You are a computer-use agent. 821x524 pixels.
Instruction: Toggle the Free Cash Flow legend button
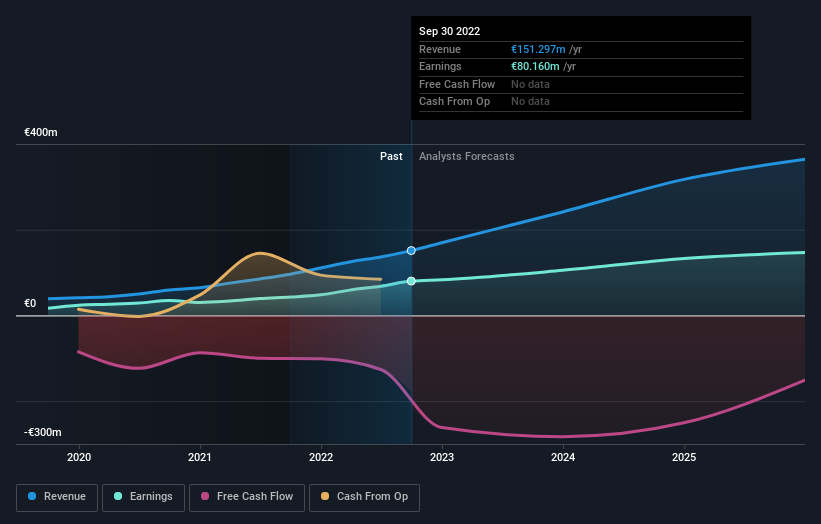[247, 497]
